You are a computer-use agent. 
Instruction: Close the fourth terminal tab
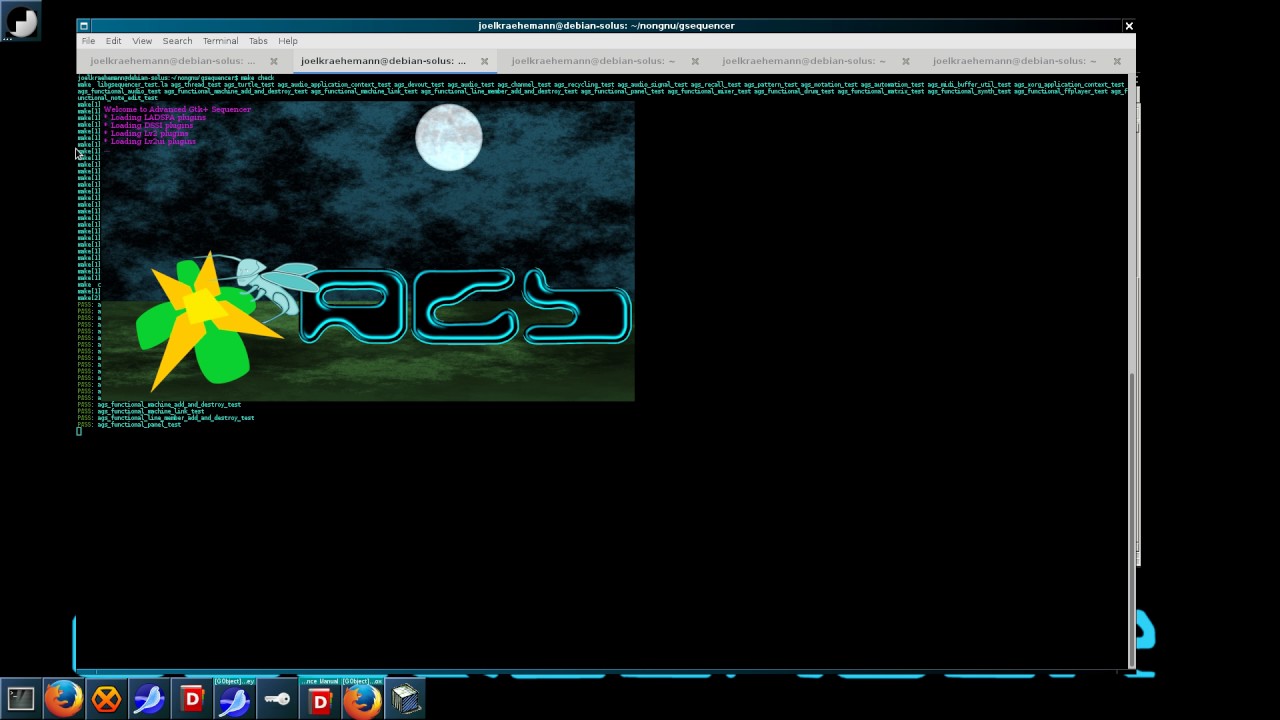[x=906, y=61]
